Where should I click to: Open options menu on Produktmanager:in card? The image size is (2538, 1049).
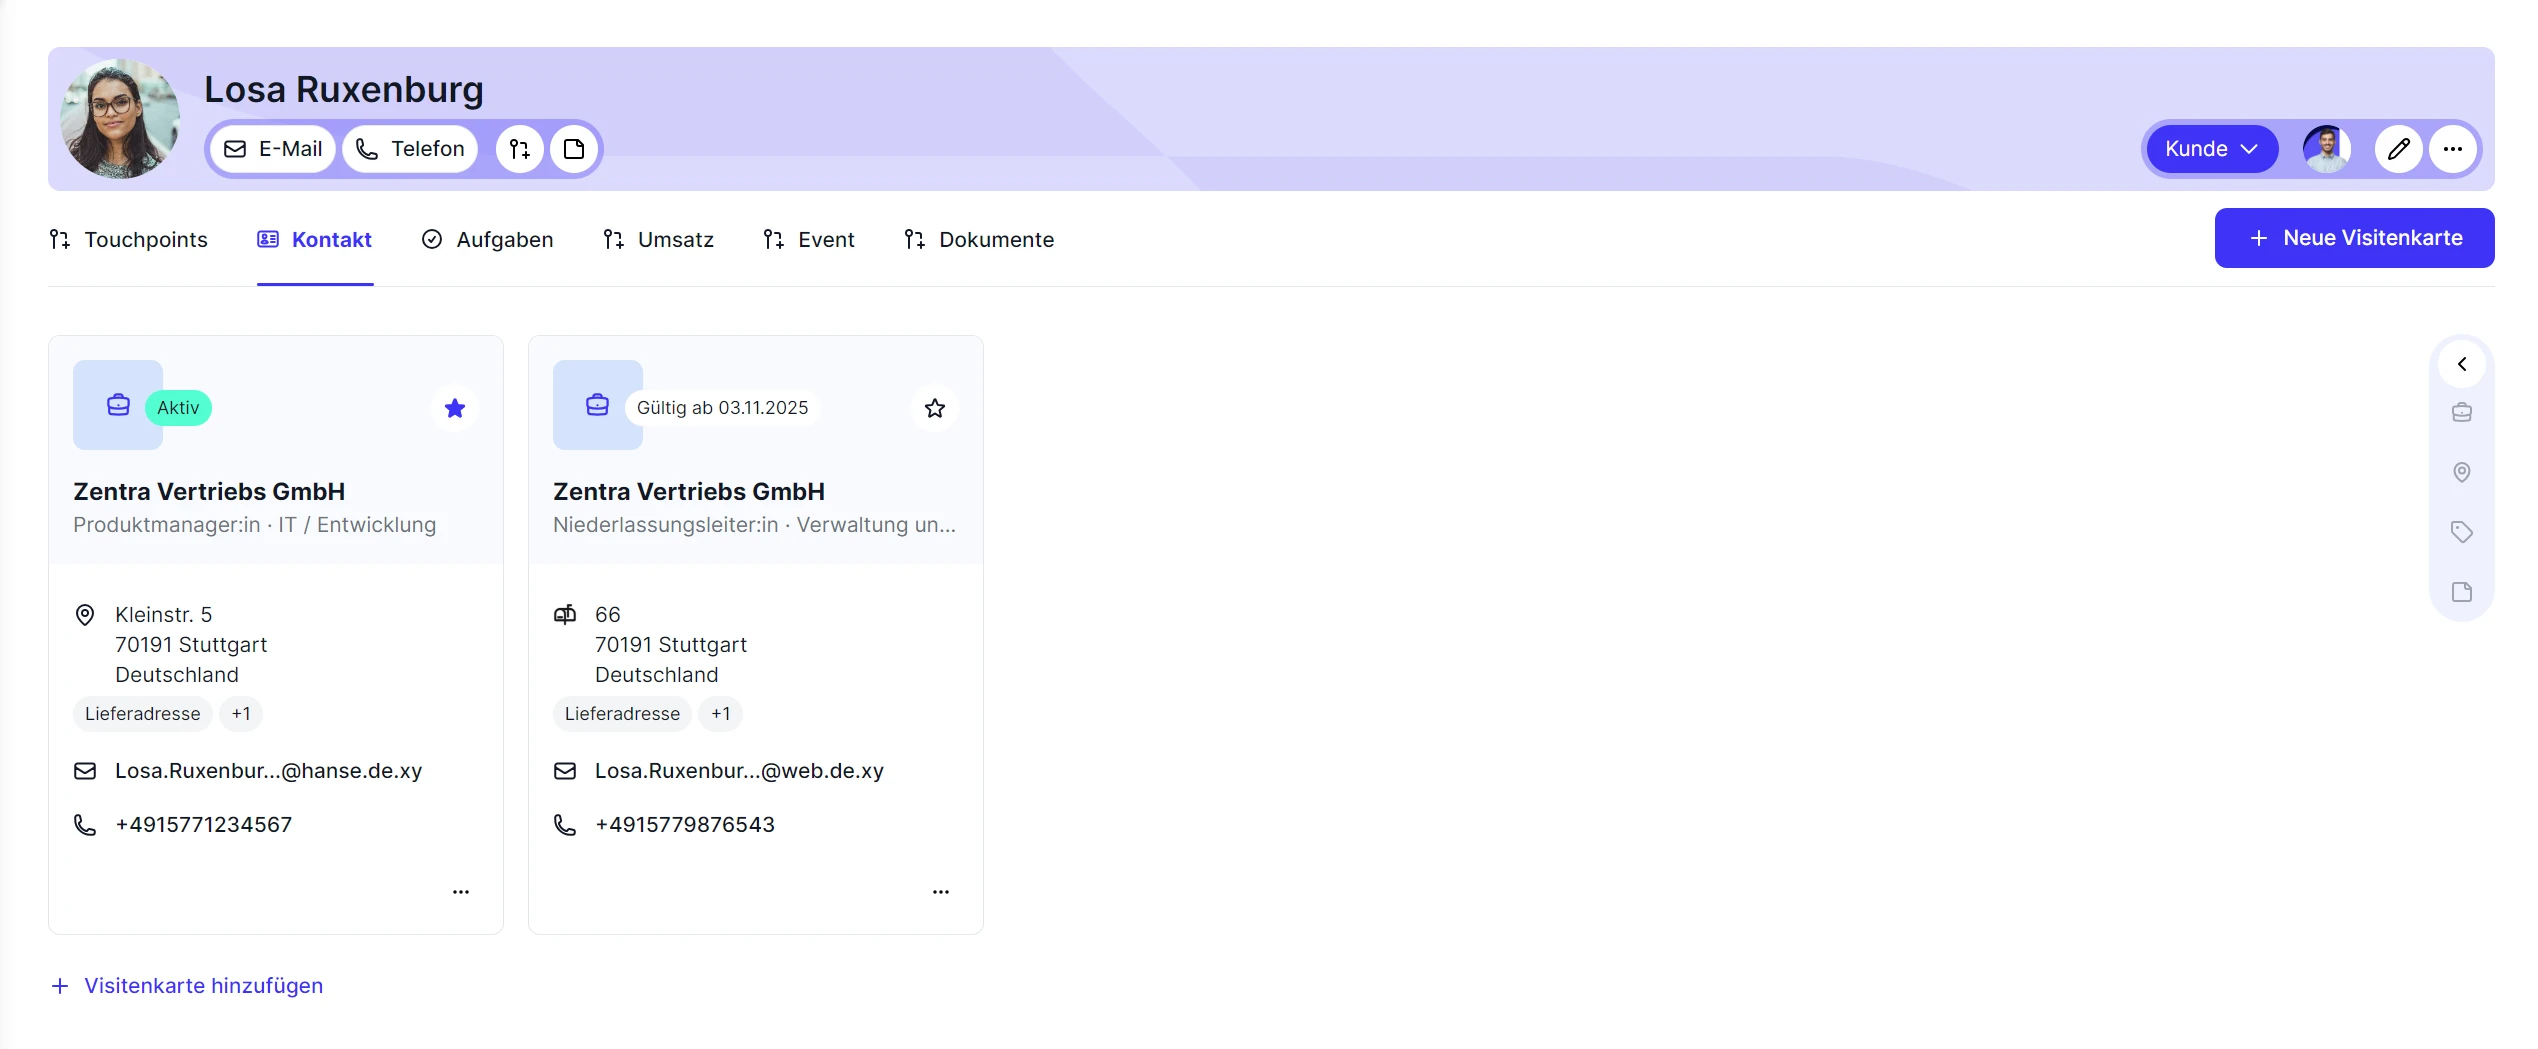461,891
